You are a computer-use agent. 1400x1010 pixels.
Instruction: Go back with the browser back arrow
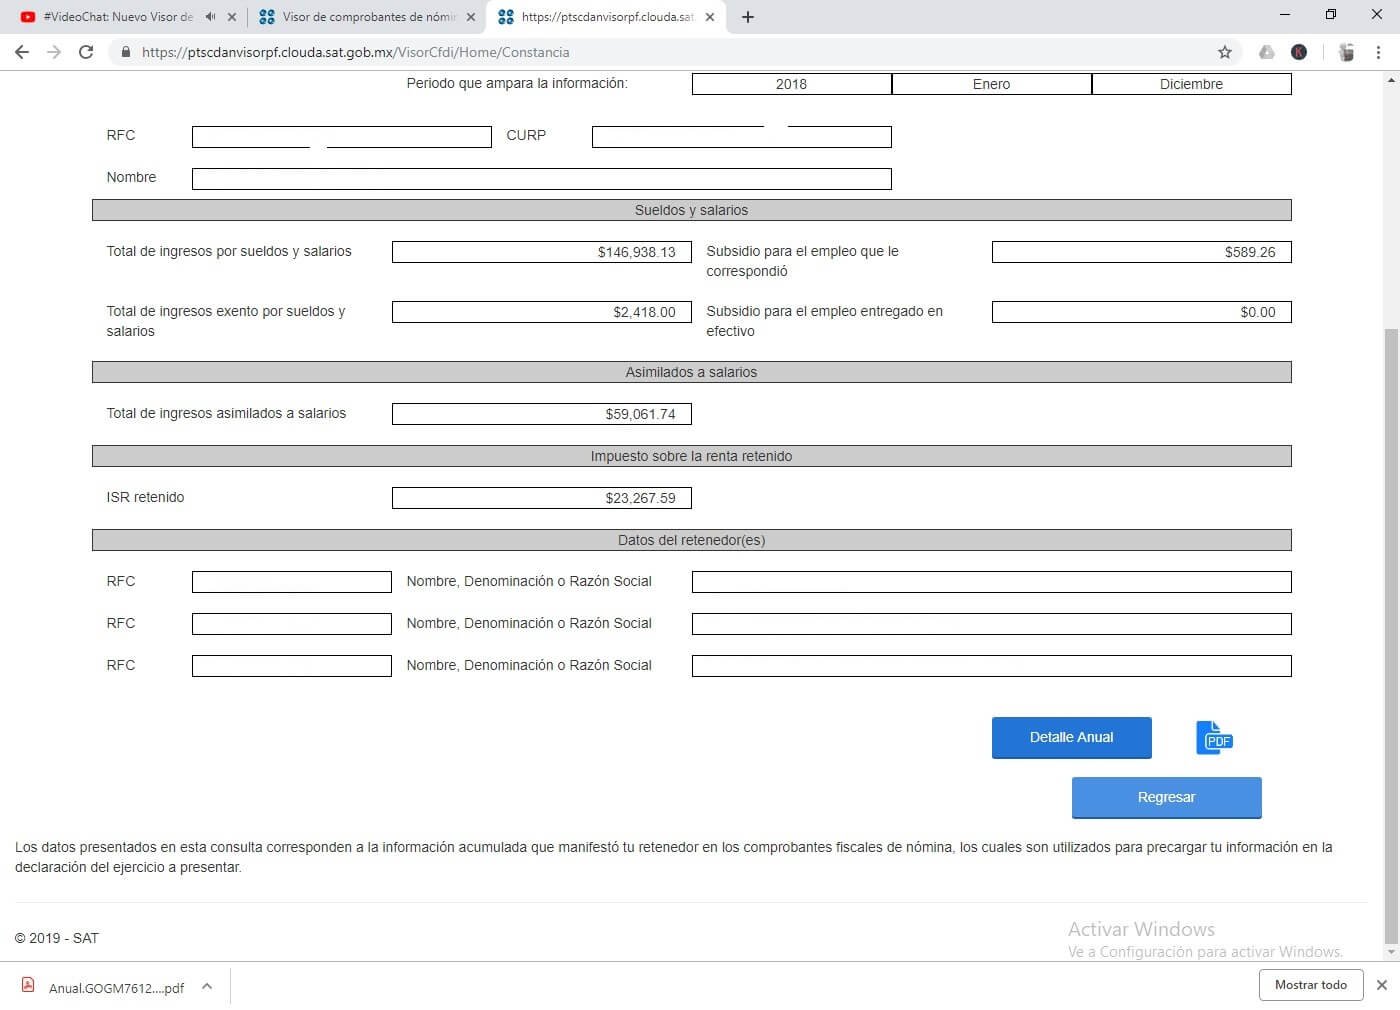(x=22, y=52)
